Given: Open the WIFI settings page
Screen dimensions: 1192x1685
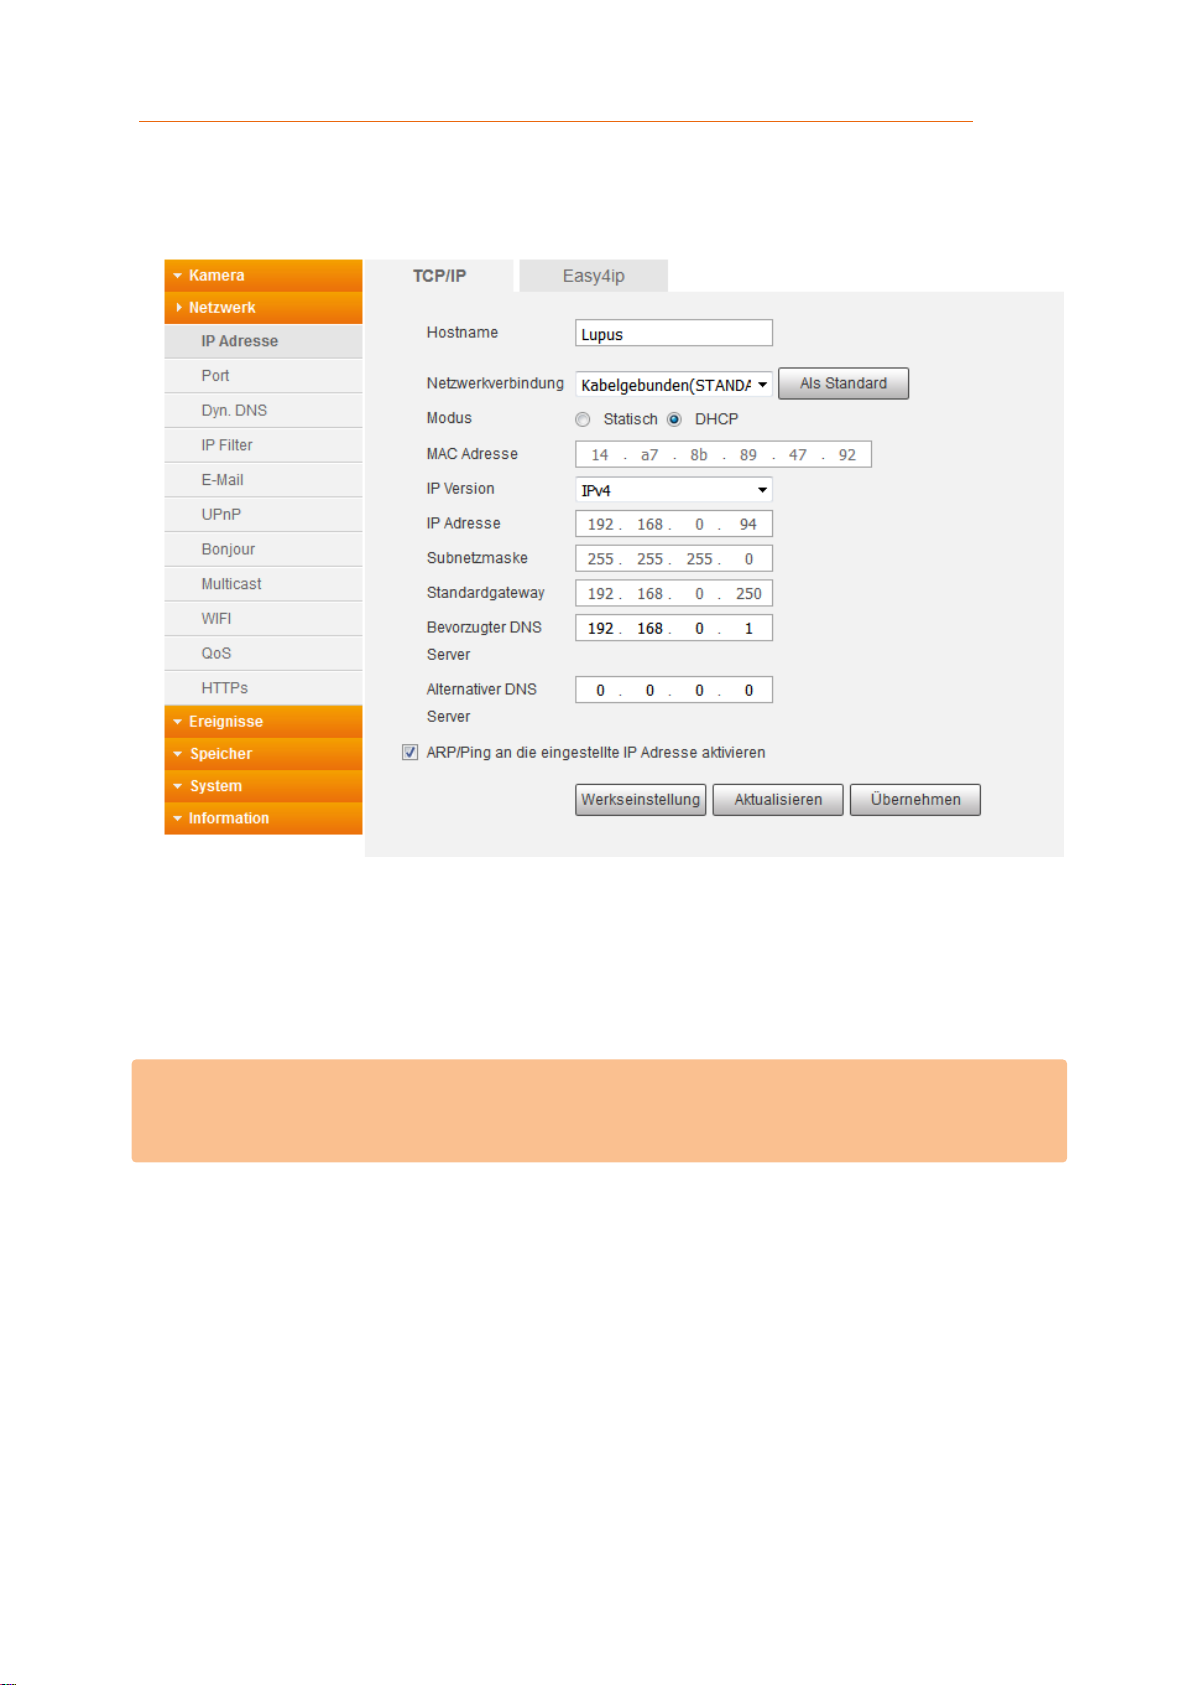Looking at the screenshot, I should point(263,618).
